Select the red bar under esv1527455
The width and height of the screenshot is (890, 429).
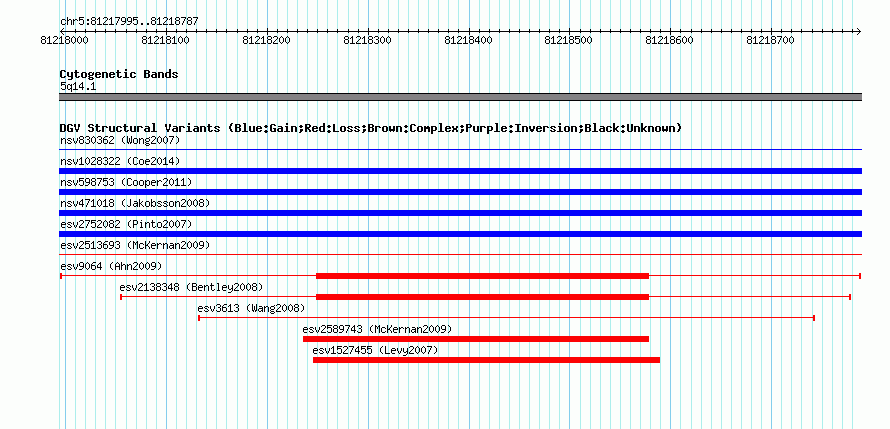tap(486, 360)
